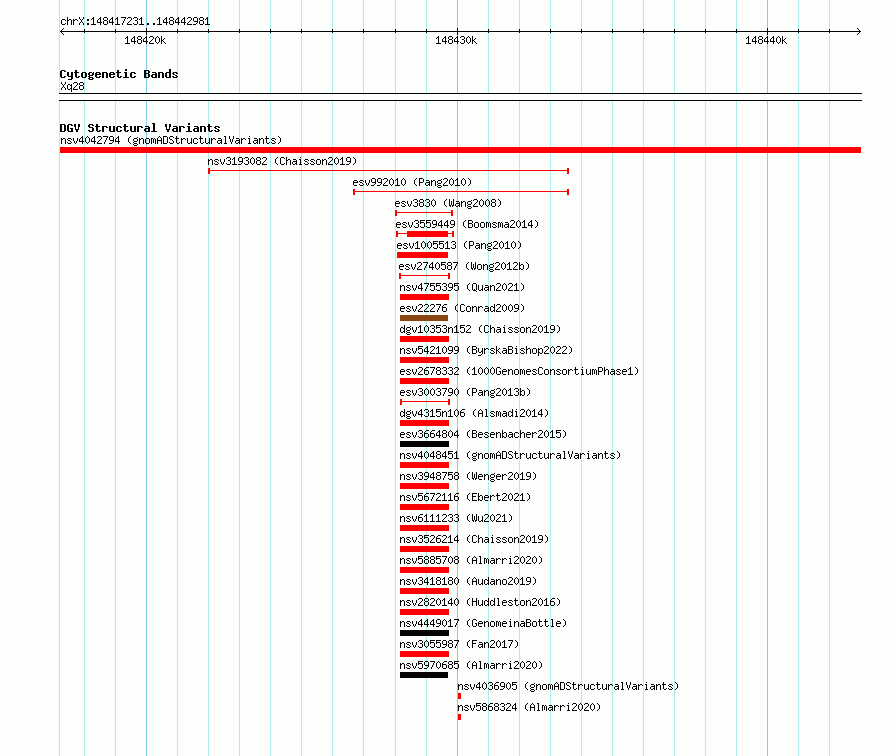Click the nsv4042794 gnomAD variant label

coord(171,140)
